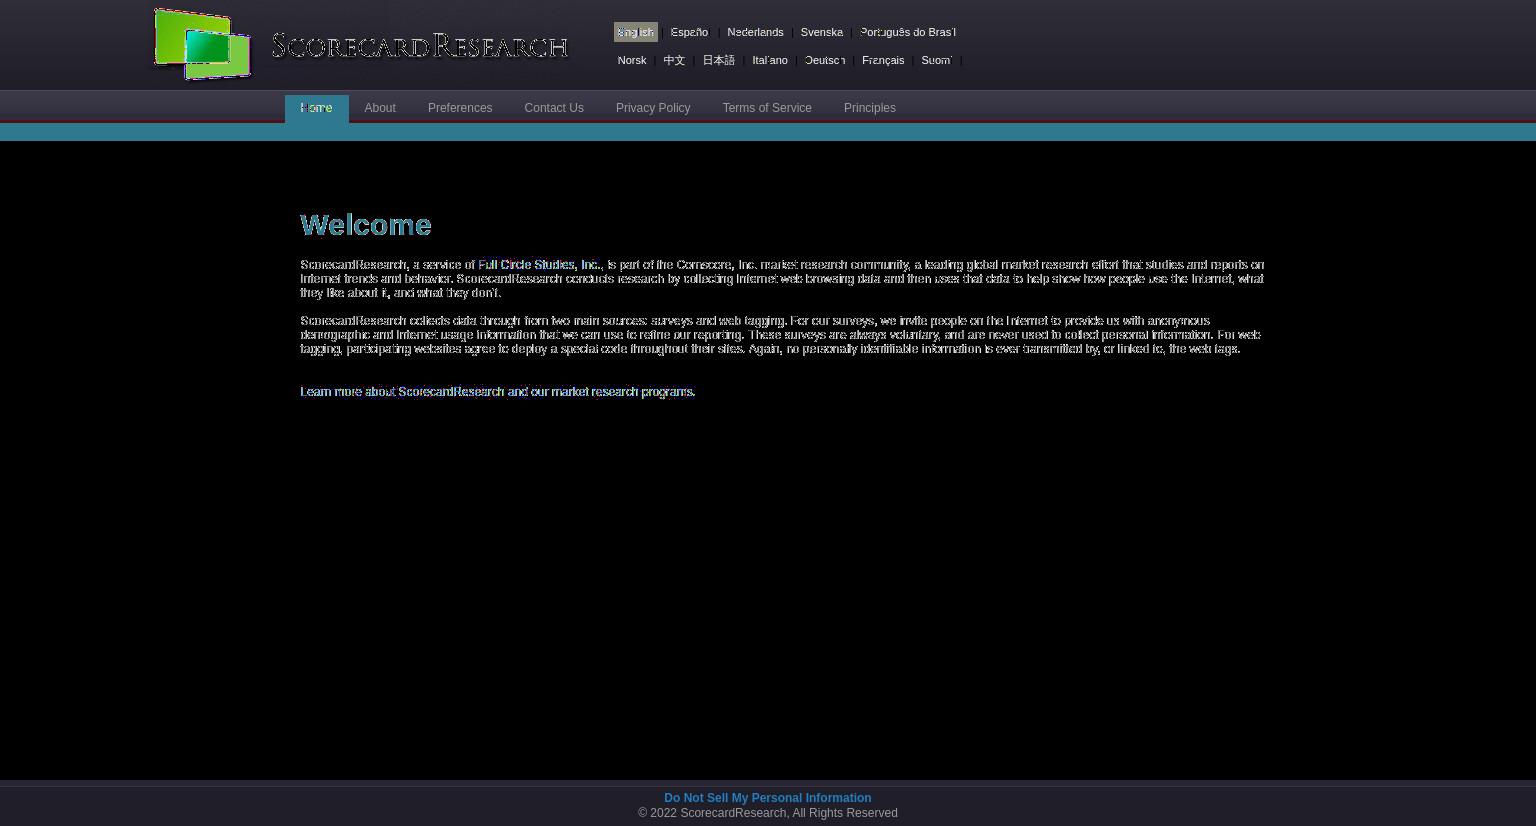Navigate to the Principles page
Screen dimensions: 1536x826
coord(870,108)
